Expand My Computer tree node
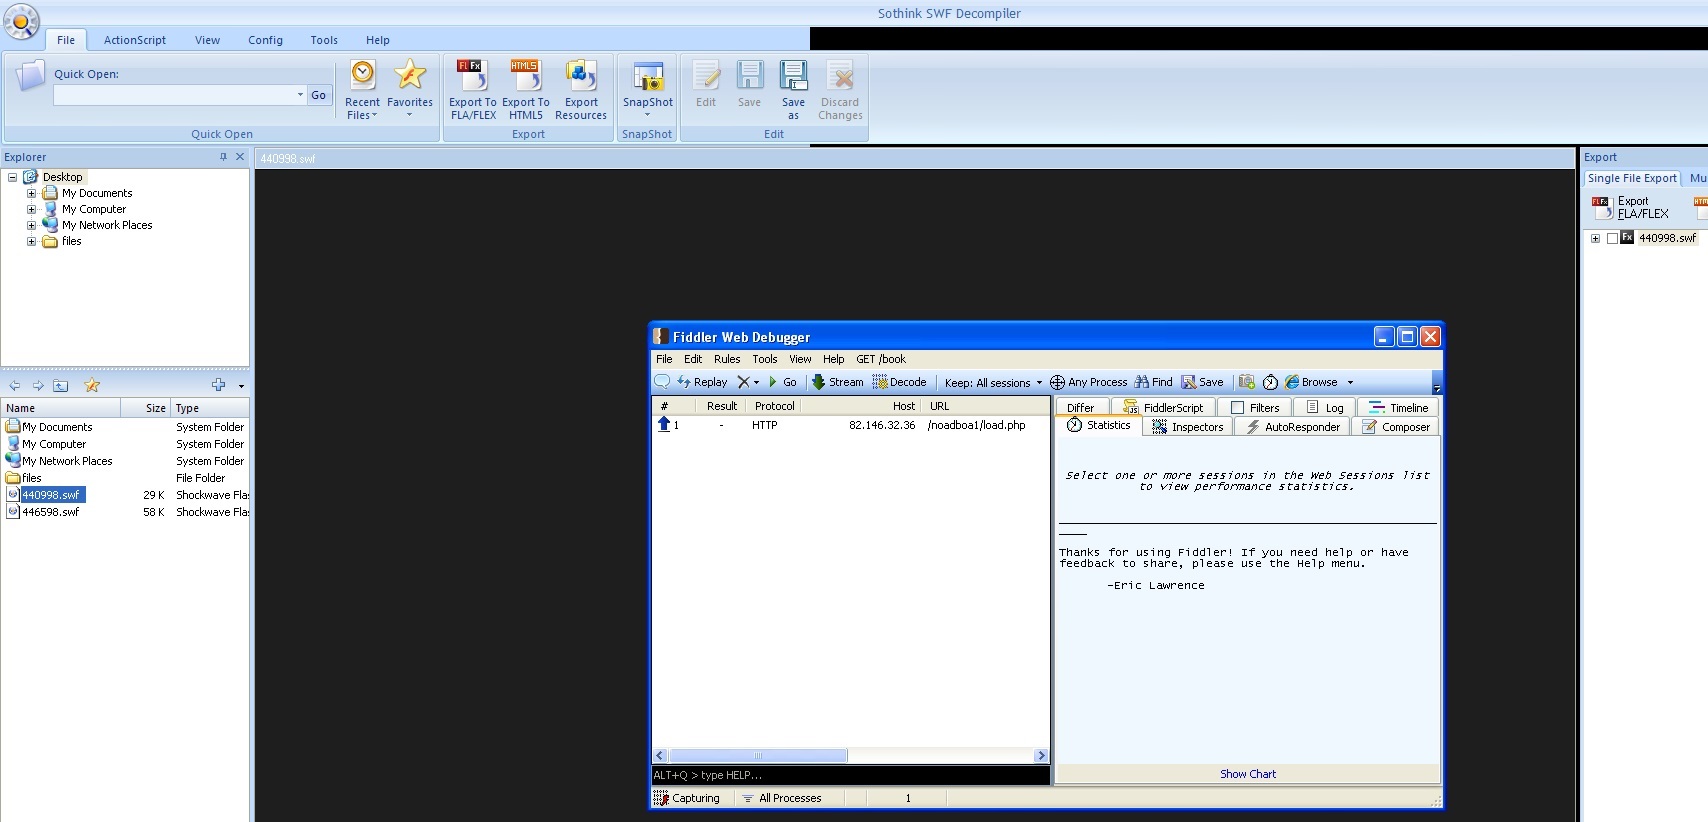 31,209
